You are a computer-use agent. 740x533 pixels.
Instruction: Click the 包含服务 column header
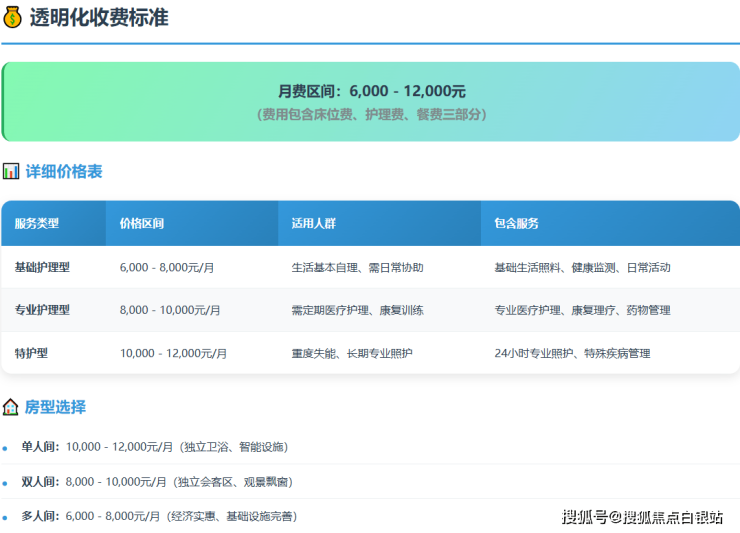pyautogui.click(x=516, y=223)
